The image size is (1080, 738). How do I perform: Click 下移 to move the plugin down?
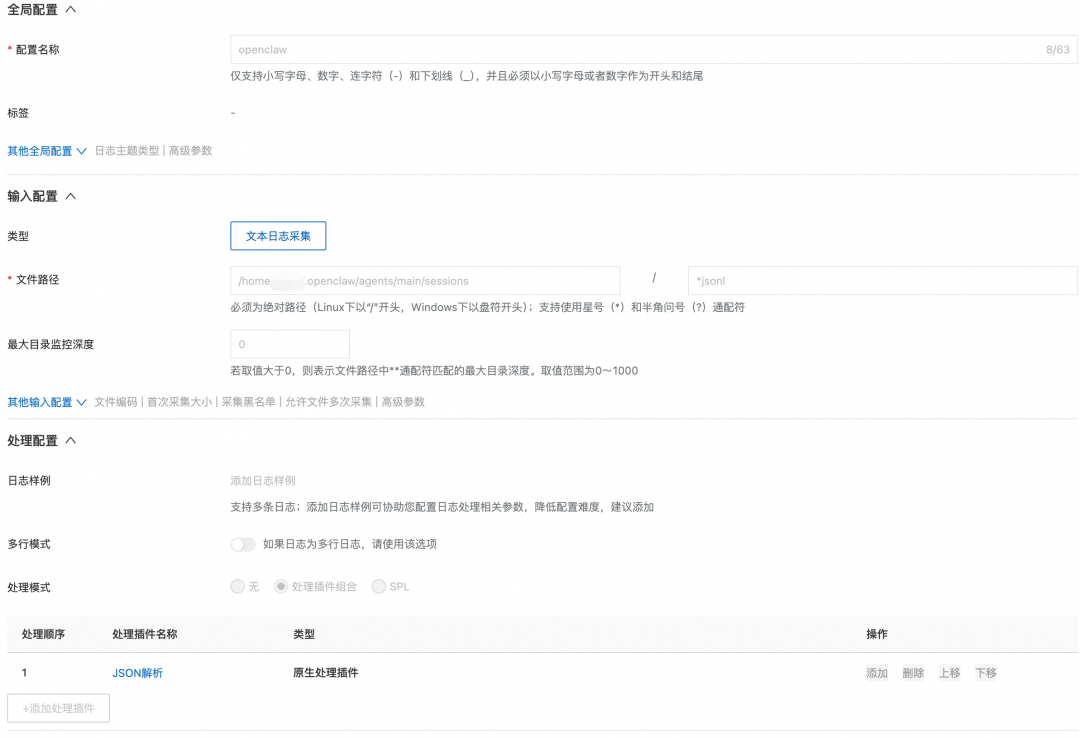985,673
